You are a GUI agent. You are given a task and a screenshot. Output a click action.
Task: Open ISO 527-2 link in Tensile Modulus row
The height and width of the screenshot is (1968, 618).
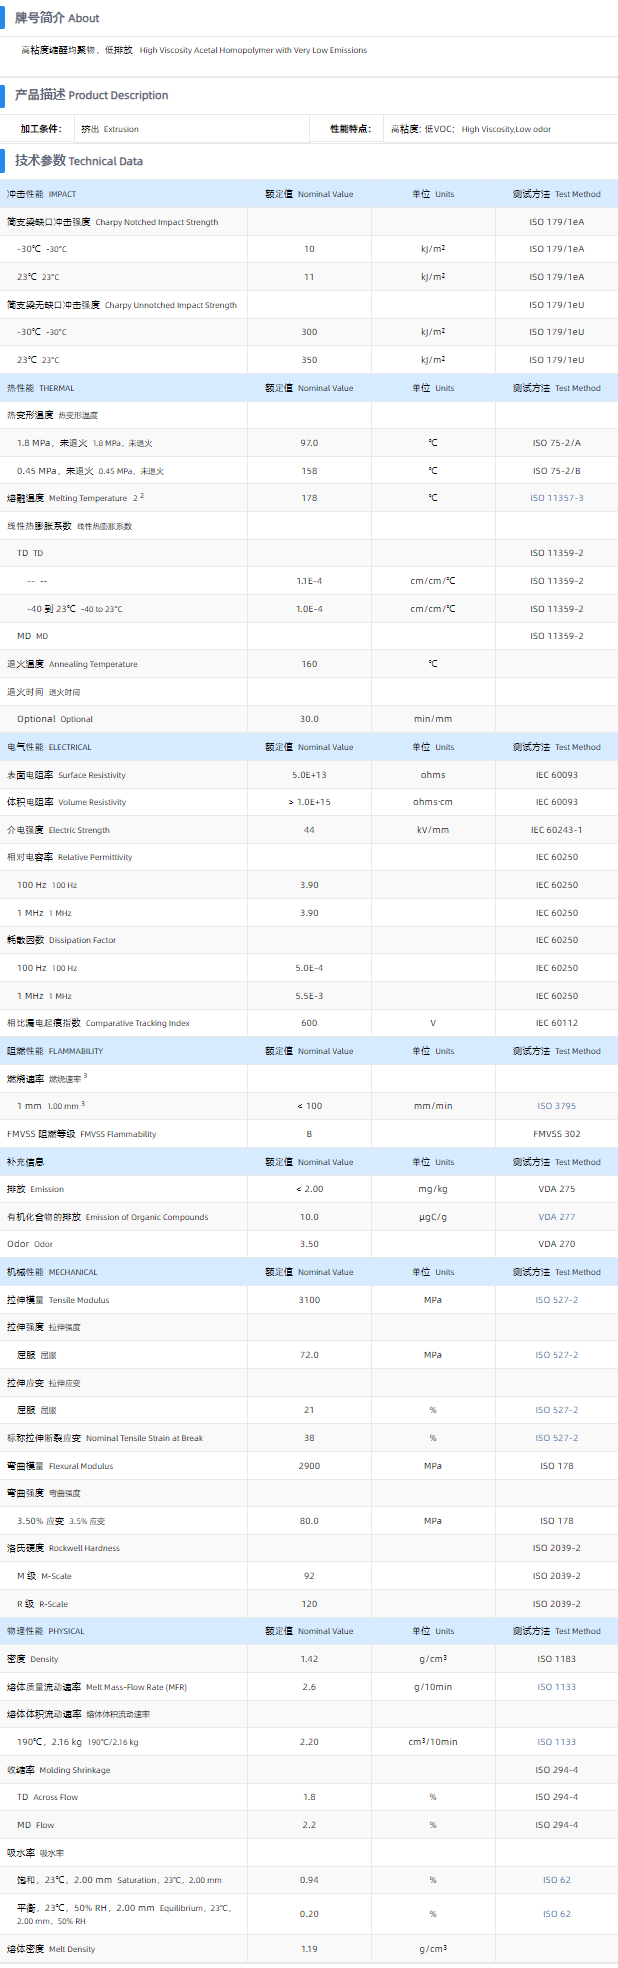point(556,1300)
